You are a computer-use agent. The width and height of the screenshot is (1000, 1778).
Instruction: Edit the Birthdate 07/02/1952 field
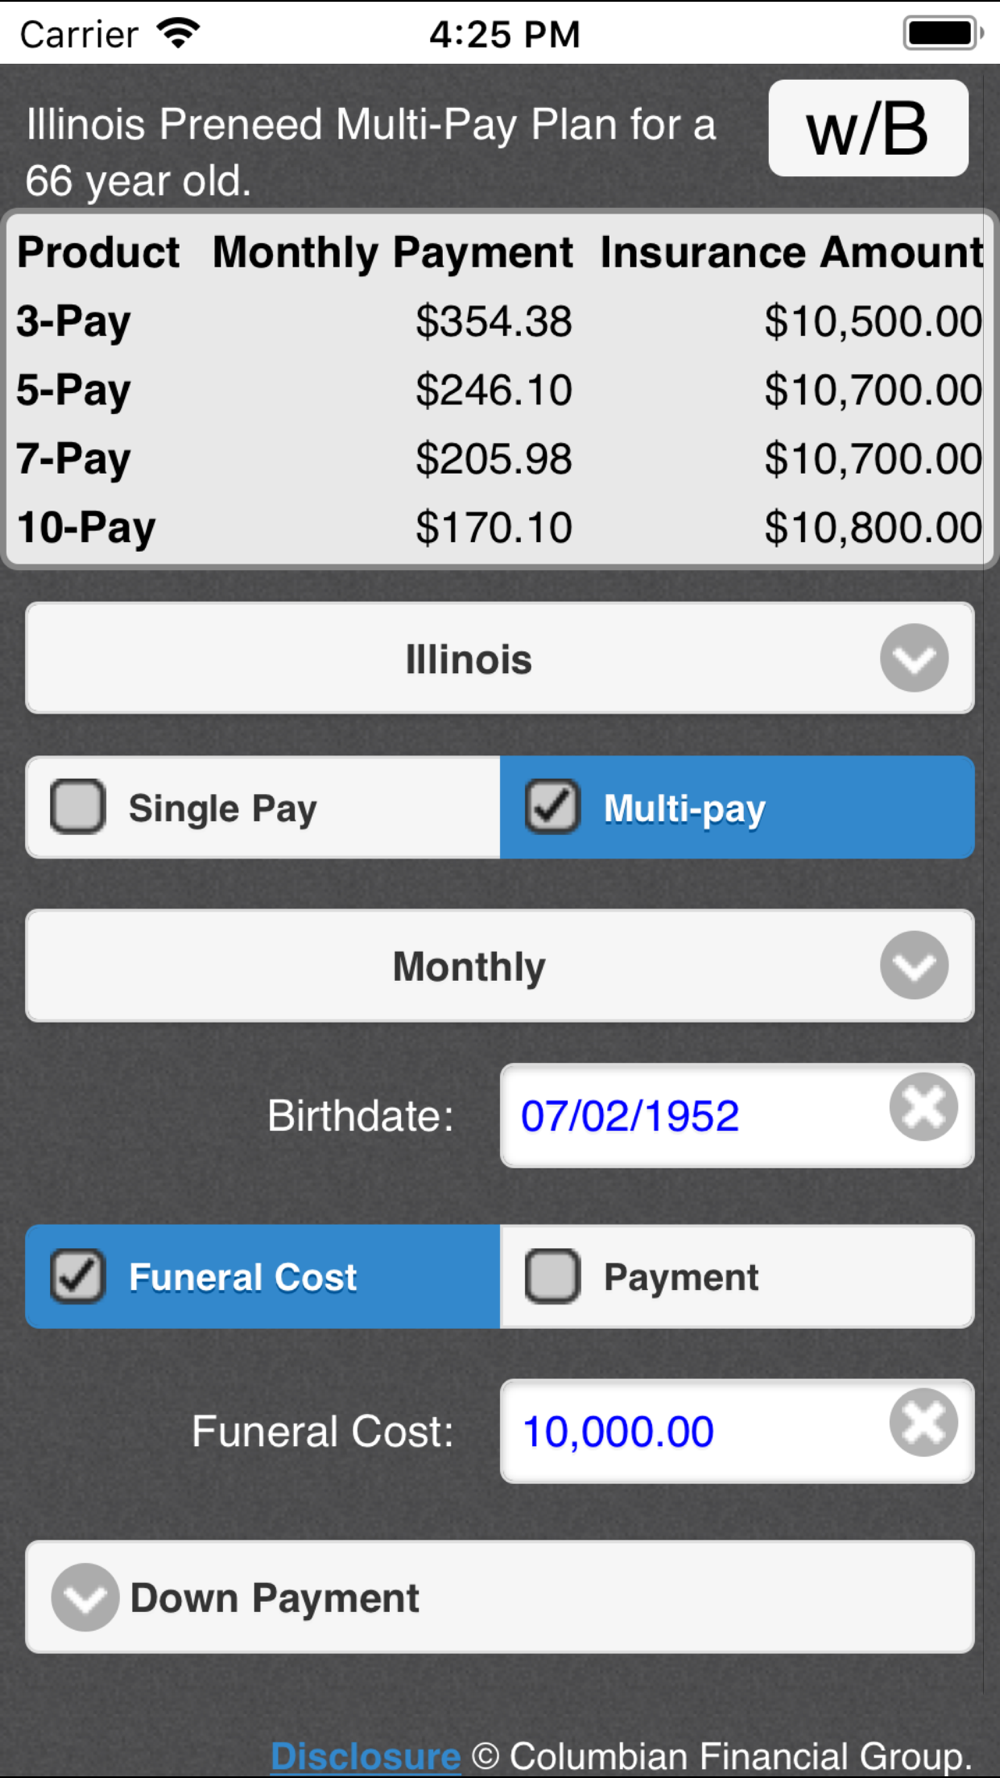(737, 1115)
